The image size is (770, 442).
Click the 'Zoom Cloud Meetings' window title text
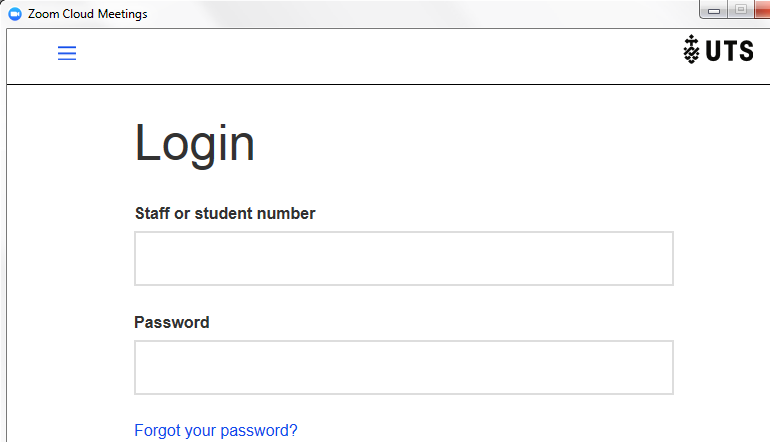click(x=88, y=14)
